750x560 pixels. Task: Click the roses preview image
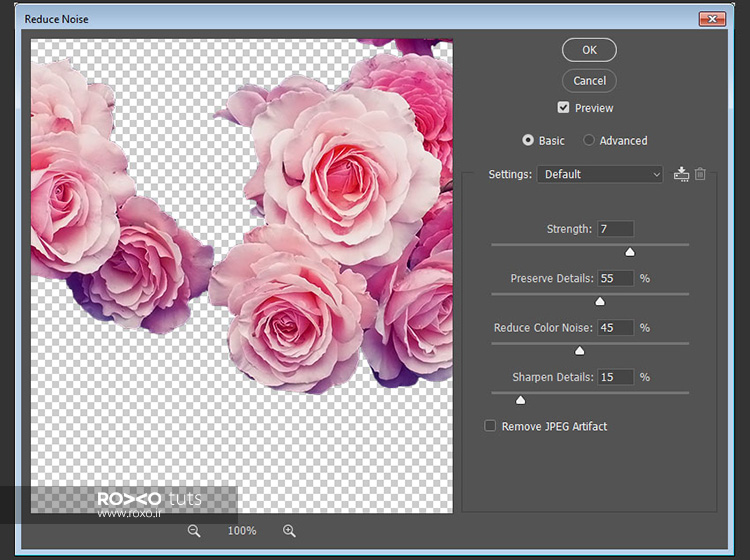click(242, 276)
